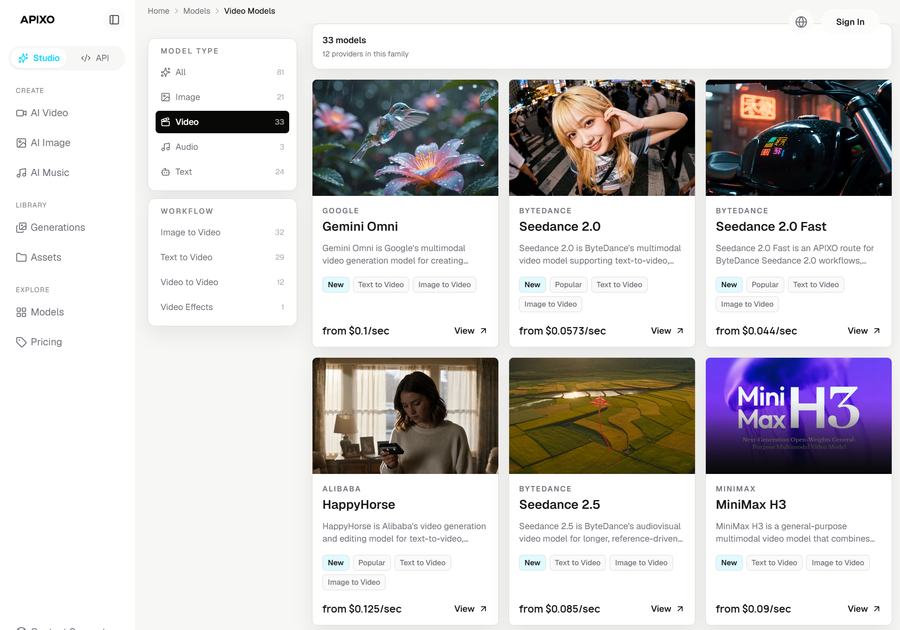Viewport: 900px width, 630px height.
Task: Click the Image model type icon
Action: [165, 97]
